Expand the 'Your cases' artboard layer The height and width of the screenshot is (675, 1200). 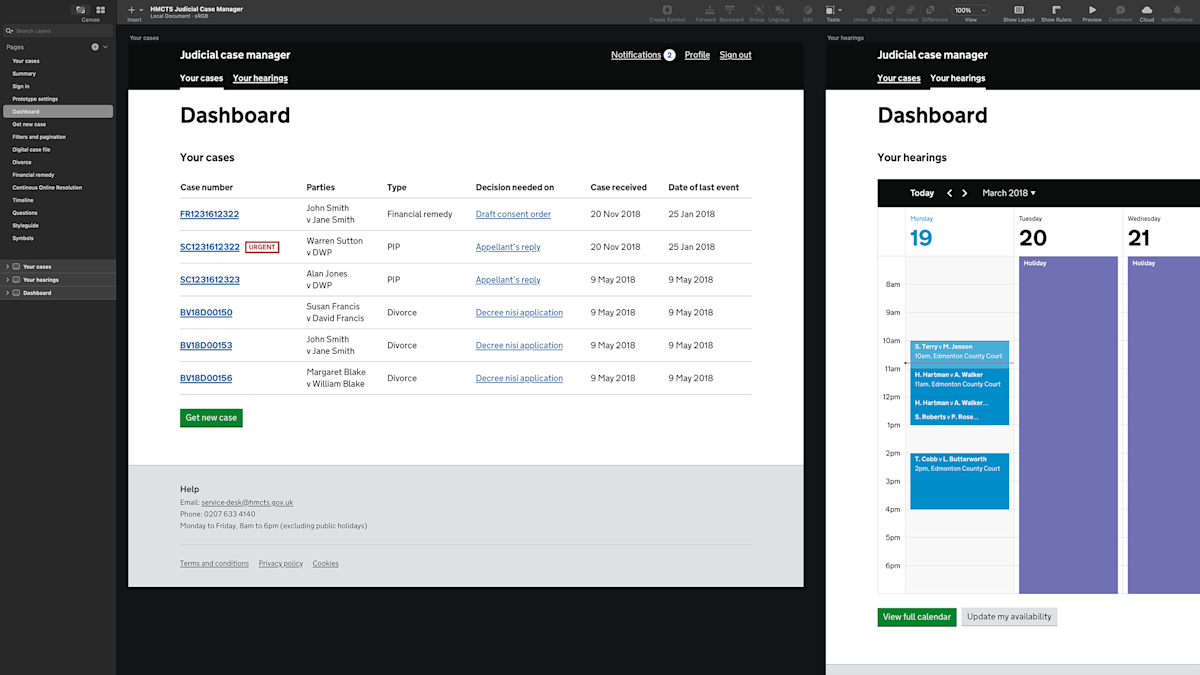coord(8,267)
